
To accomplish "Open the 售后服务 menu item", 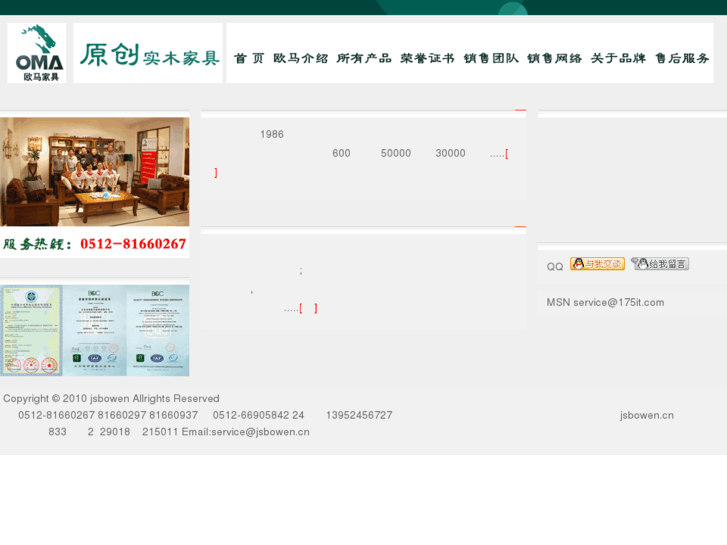I will click(x=682, y=58).
